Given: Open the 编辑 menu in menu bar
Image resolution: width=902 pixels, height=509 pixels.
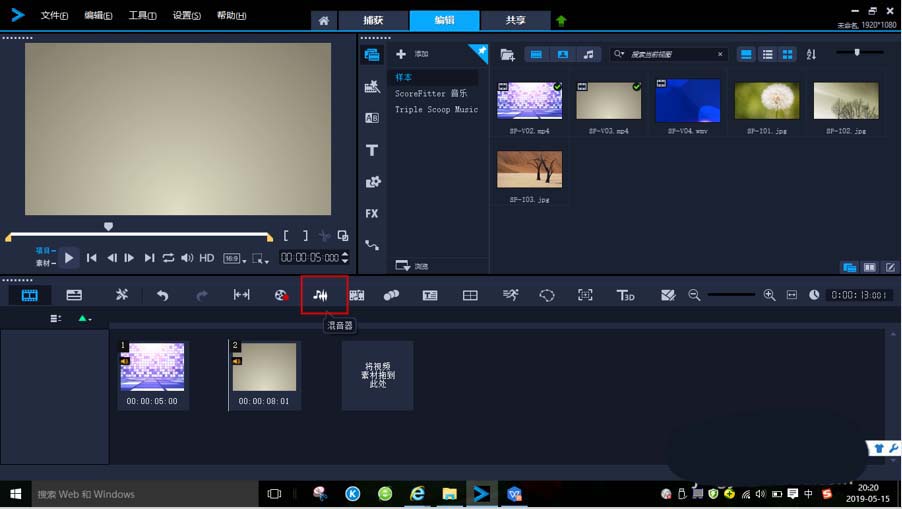Looking at the screenshot, I should tap(98, 16).
